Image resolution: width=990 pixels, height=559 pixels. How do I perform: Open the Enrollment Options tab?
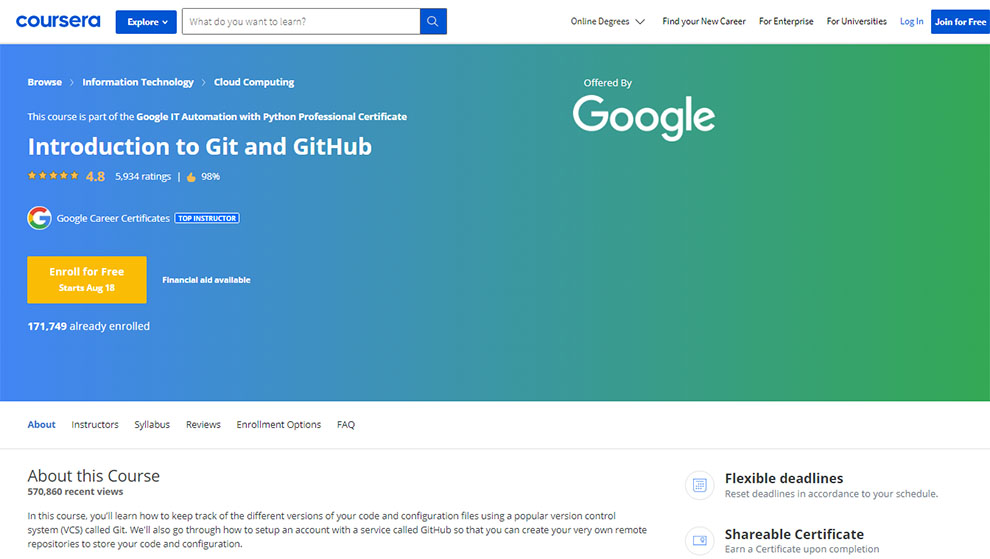(278, 424)
